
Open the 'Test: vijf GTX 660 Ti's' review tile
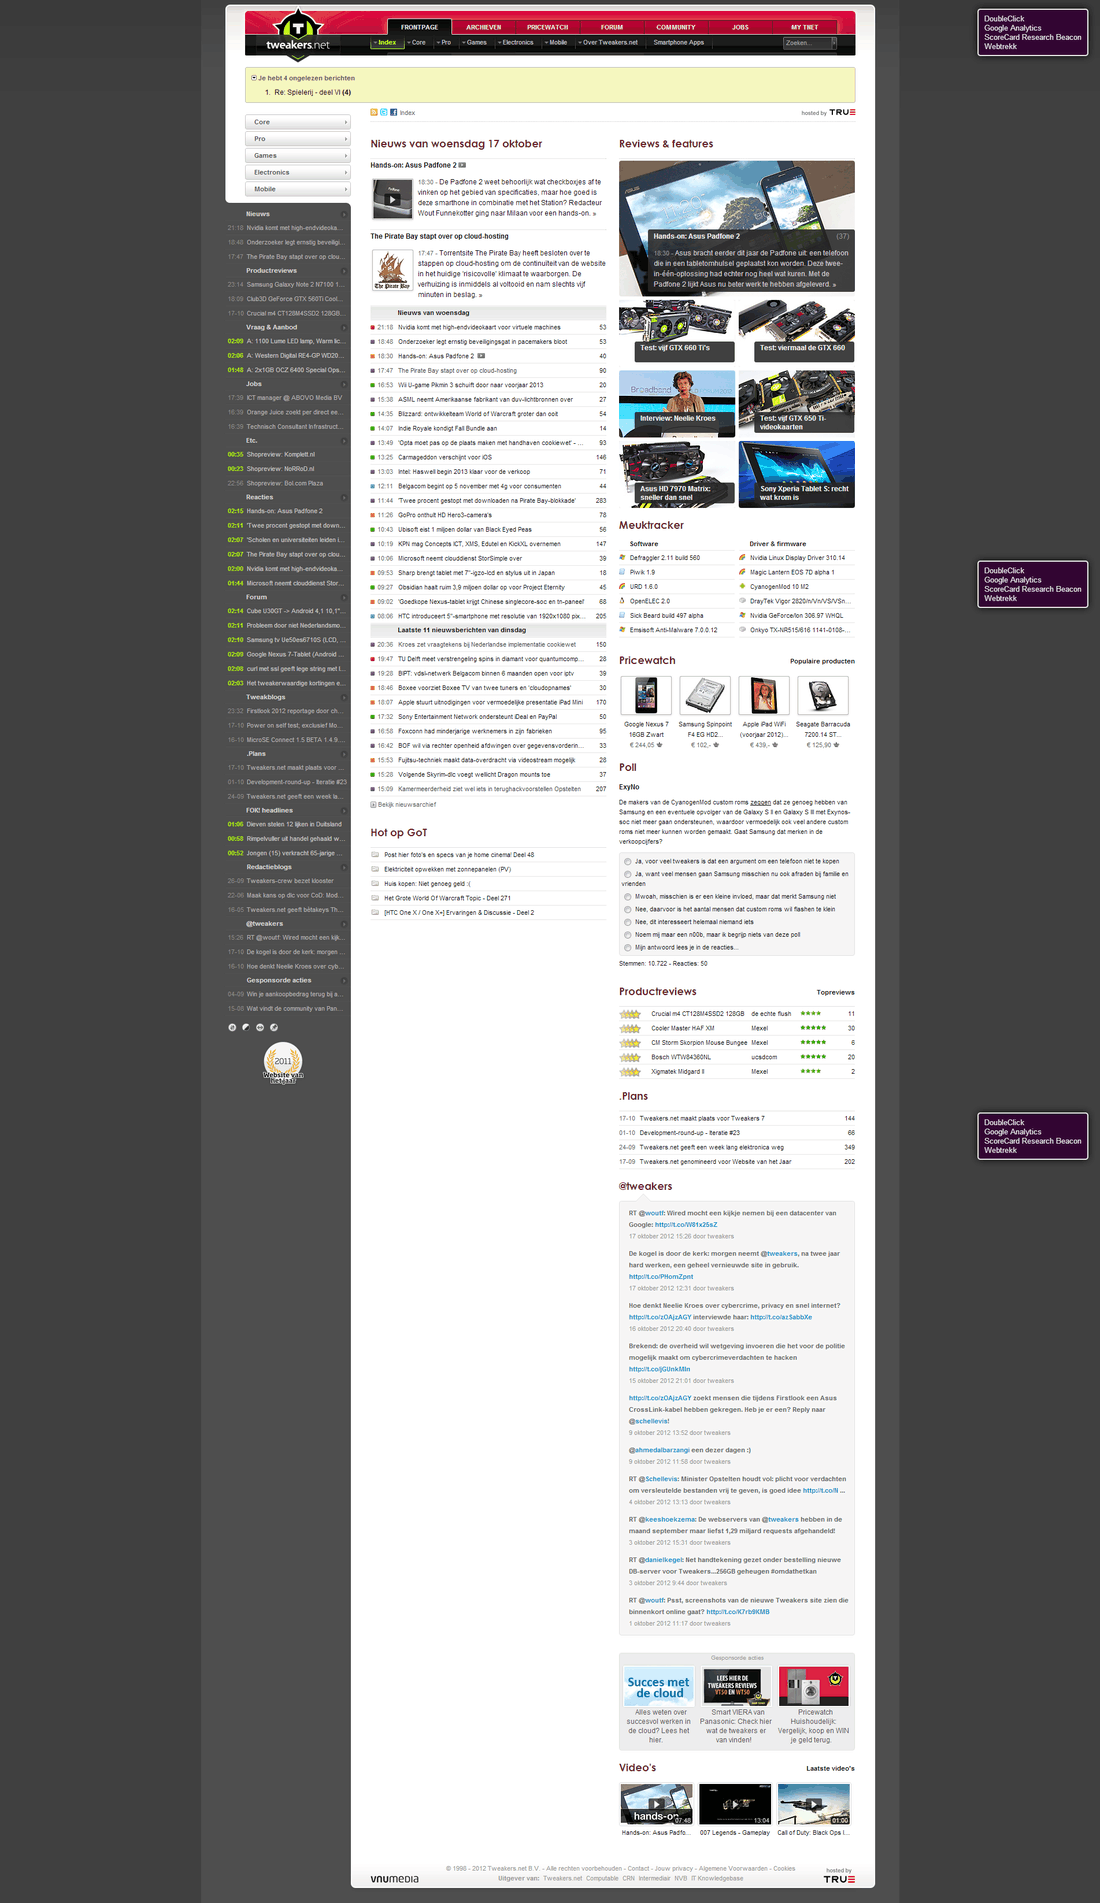click(677, 331)
